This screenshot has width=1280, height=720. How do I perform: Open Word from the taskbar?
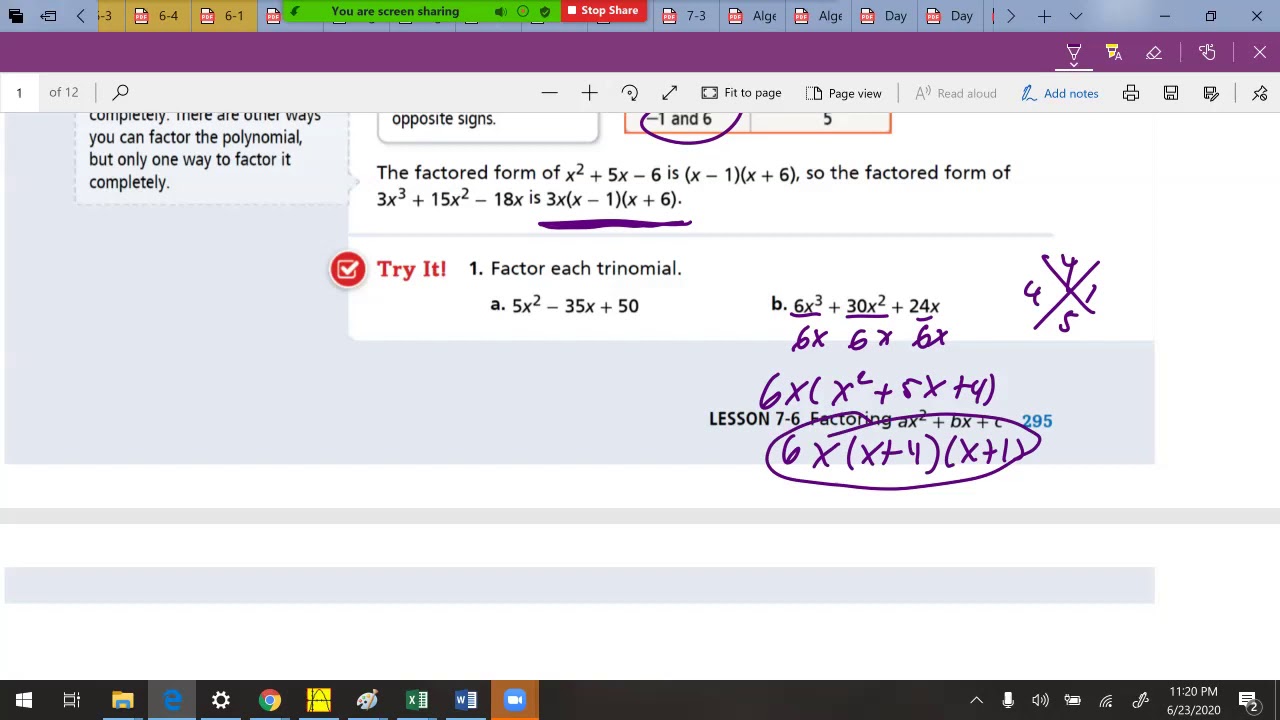[466, 700]
